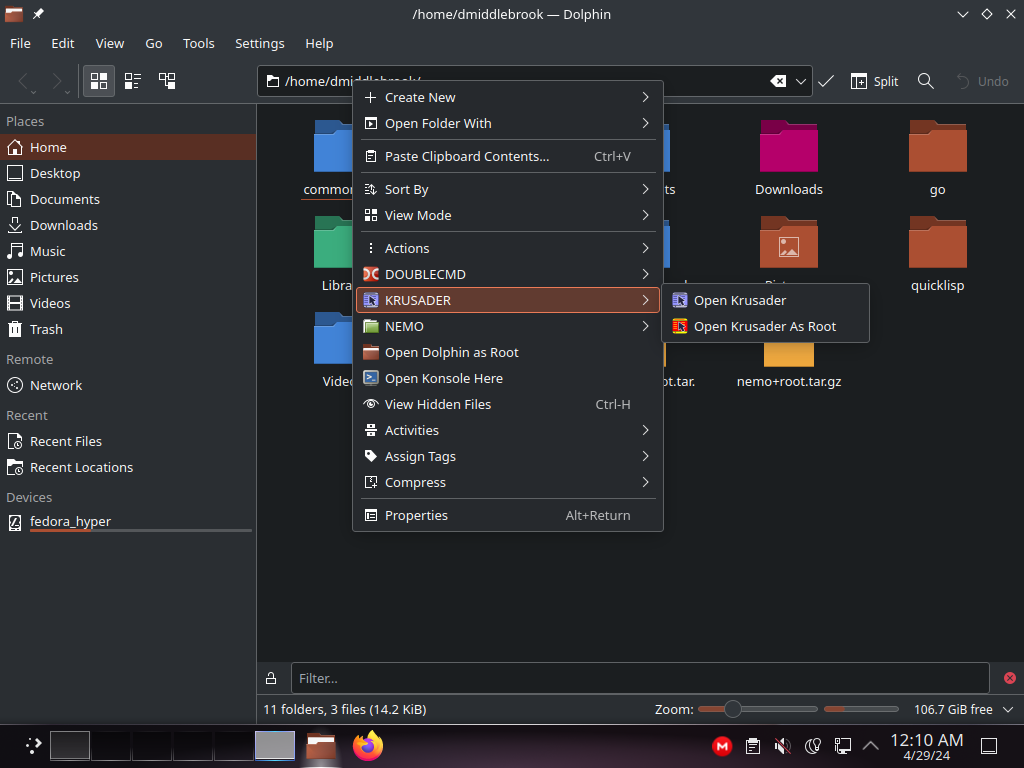Screen dimensions: 1024x768
Task: Toggle View Hidden Files entry
Action: (x=507, y=404)
